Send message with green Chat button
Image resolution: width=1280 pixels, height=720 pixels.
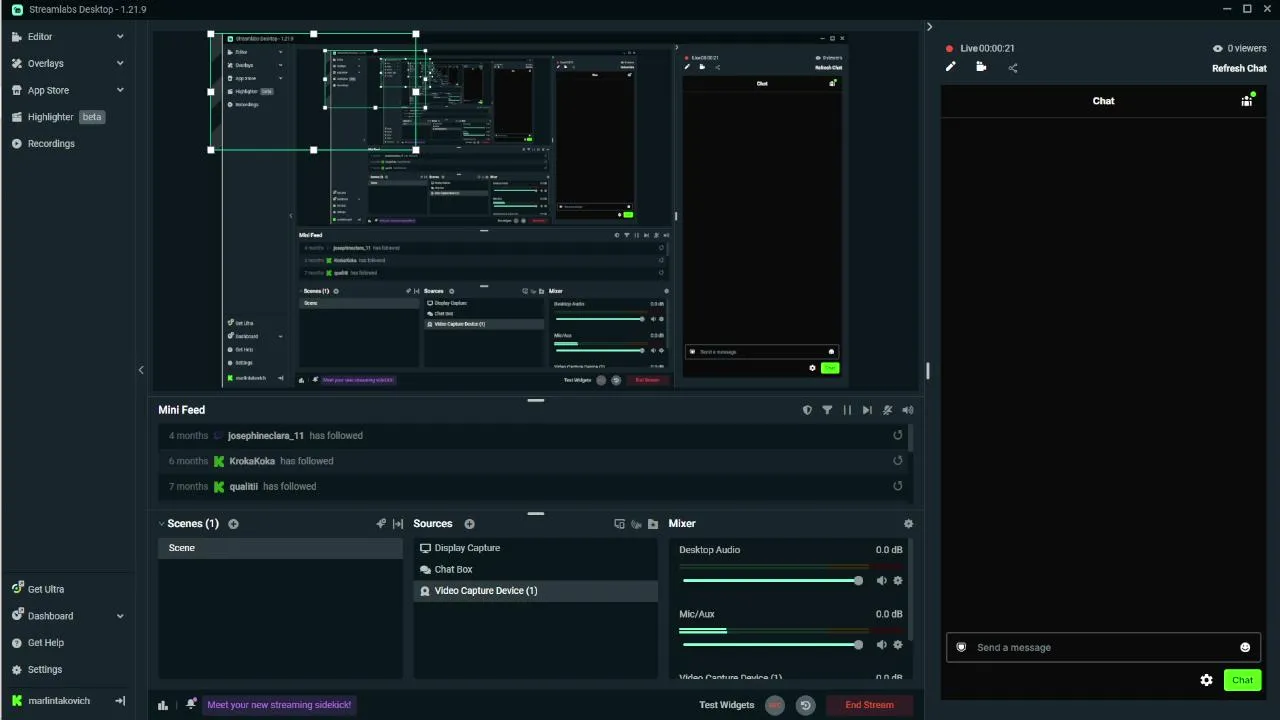[x=1242, y=680]
